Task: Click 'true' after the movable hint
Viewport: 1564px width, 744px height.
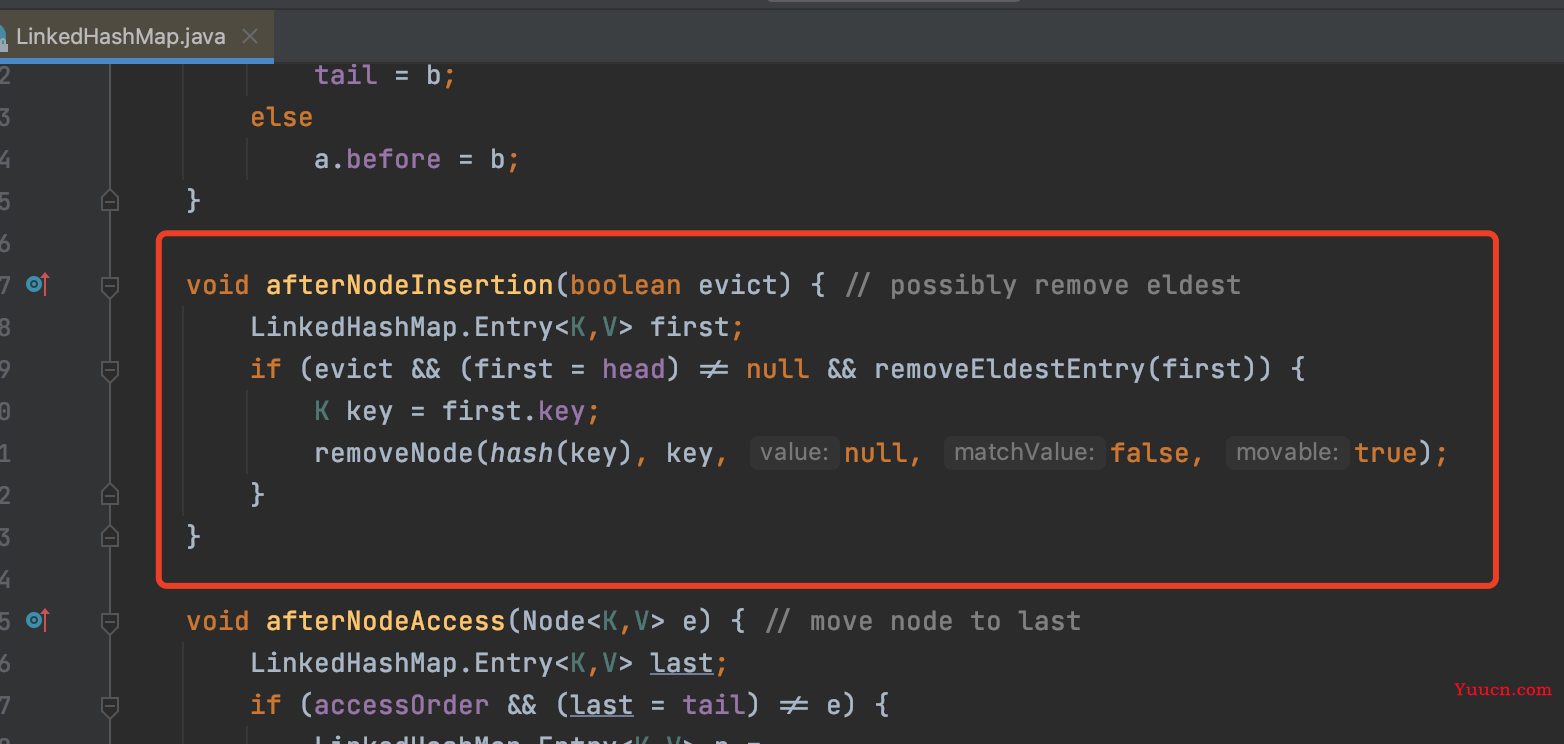Action: 1386,453
